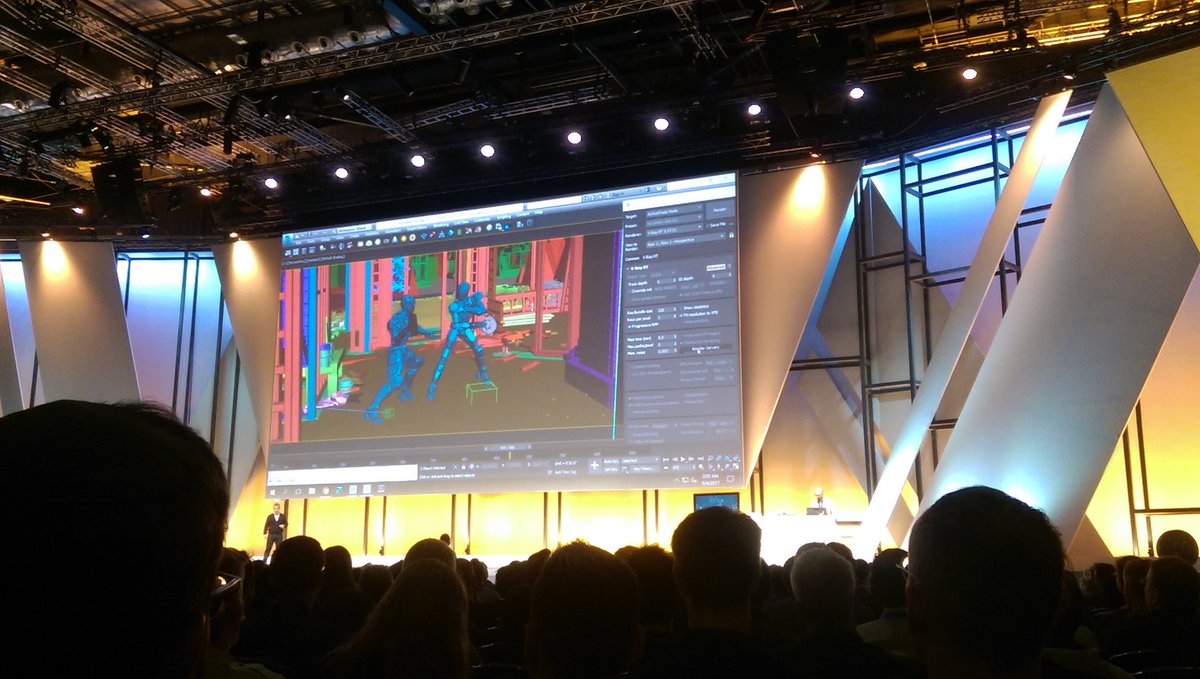Open the Target dropdown showing ActiveShade Mode
The image size is (1200, 679).
(675, 210)
